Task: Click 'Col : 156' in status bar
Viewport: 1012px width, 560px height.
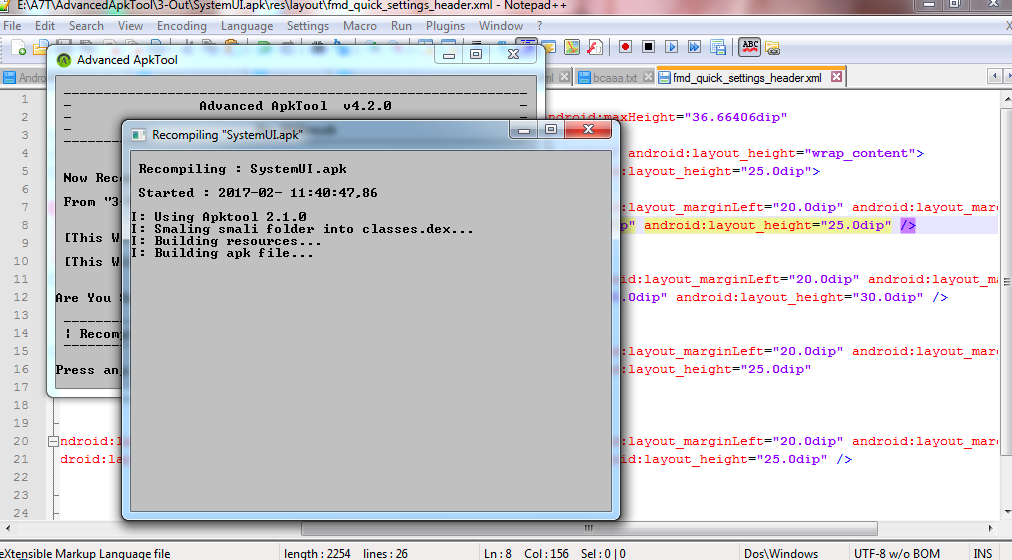Action: 546,554
